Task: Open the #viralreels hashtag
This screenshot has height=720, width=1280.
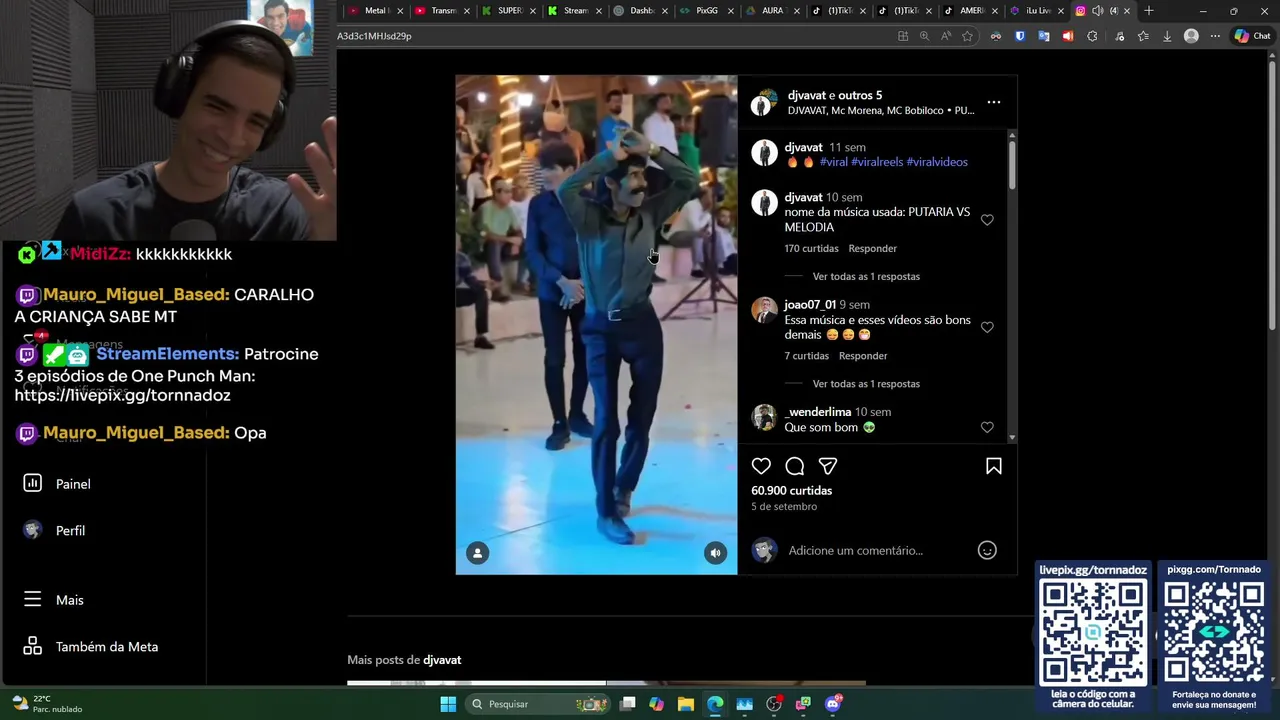Action: click(x=877, y=162)
